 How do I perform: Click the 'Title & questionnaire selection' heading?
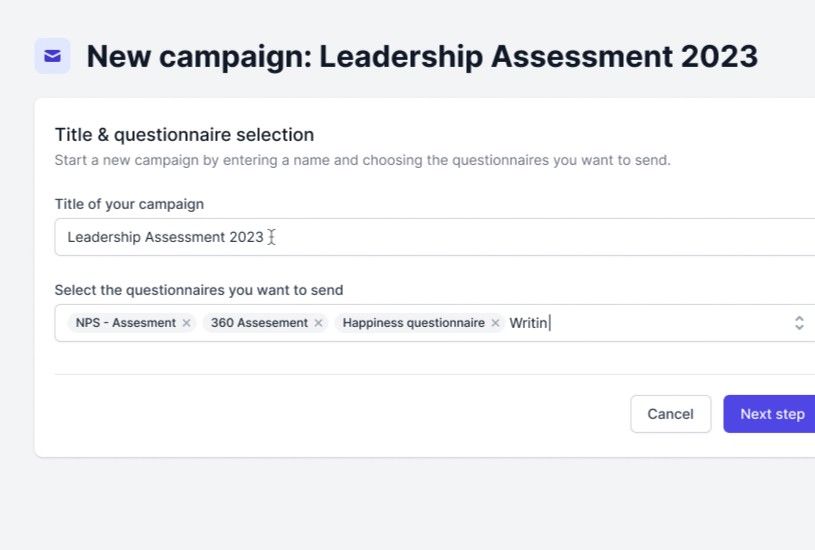pos(184,135)
